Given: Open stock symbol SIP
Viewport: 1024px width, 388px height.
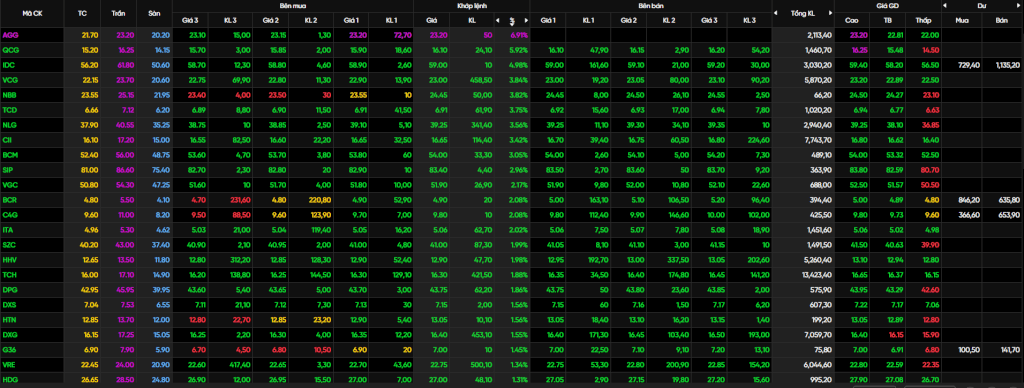Looking at the screenshot, I should [8, 170].
